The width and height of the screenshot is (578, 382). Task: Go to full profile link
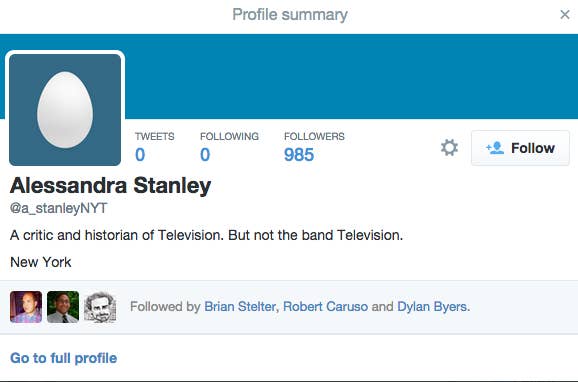pyautogui.click(x=64, y=358)
